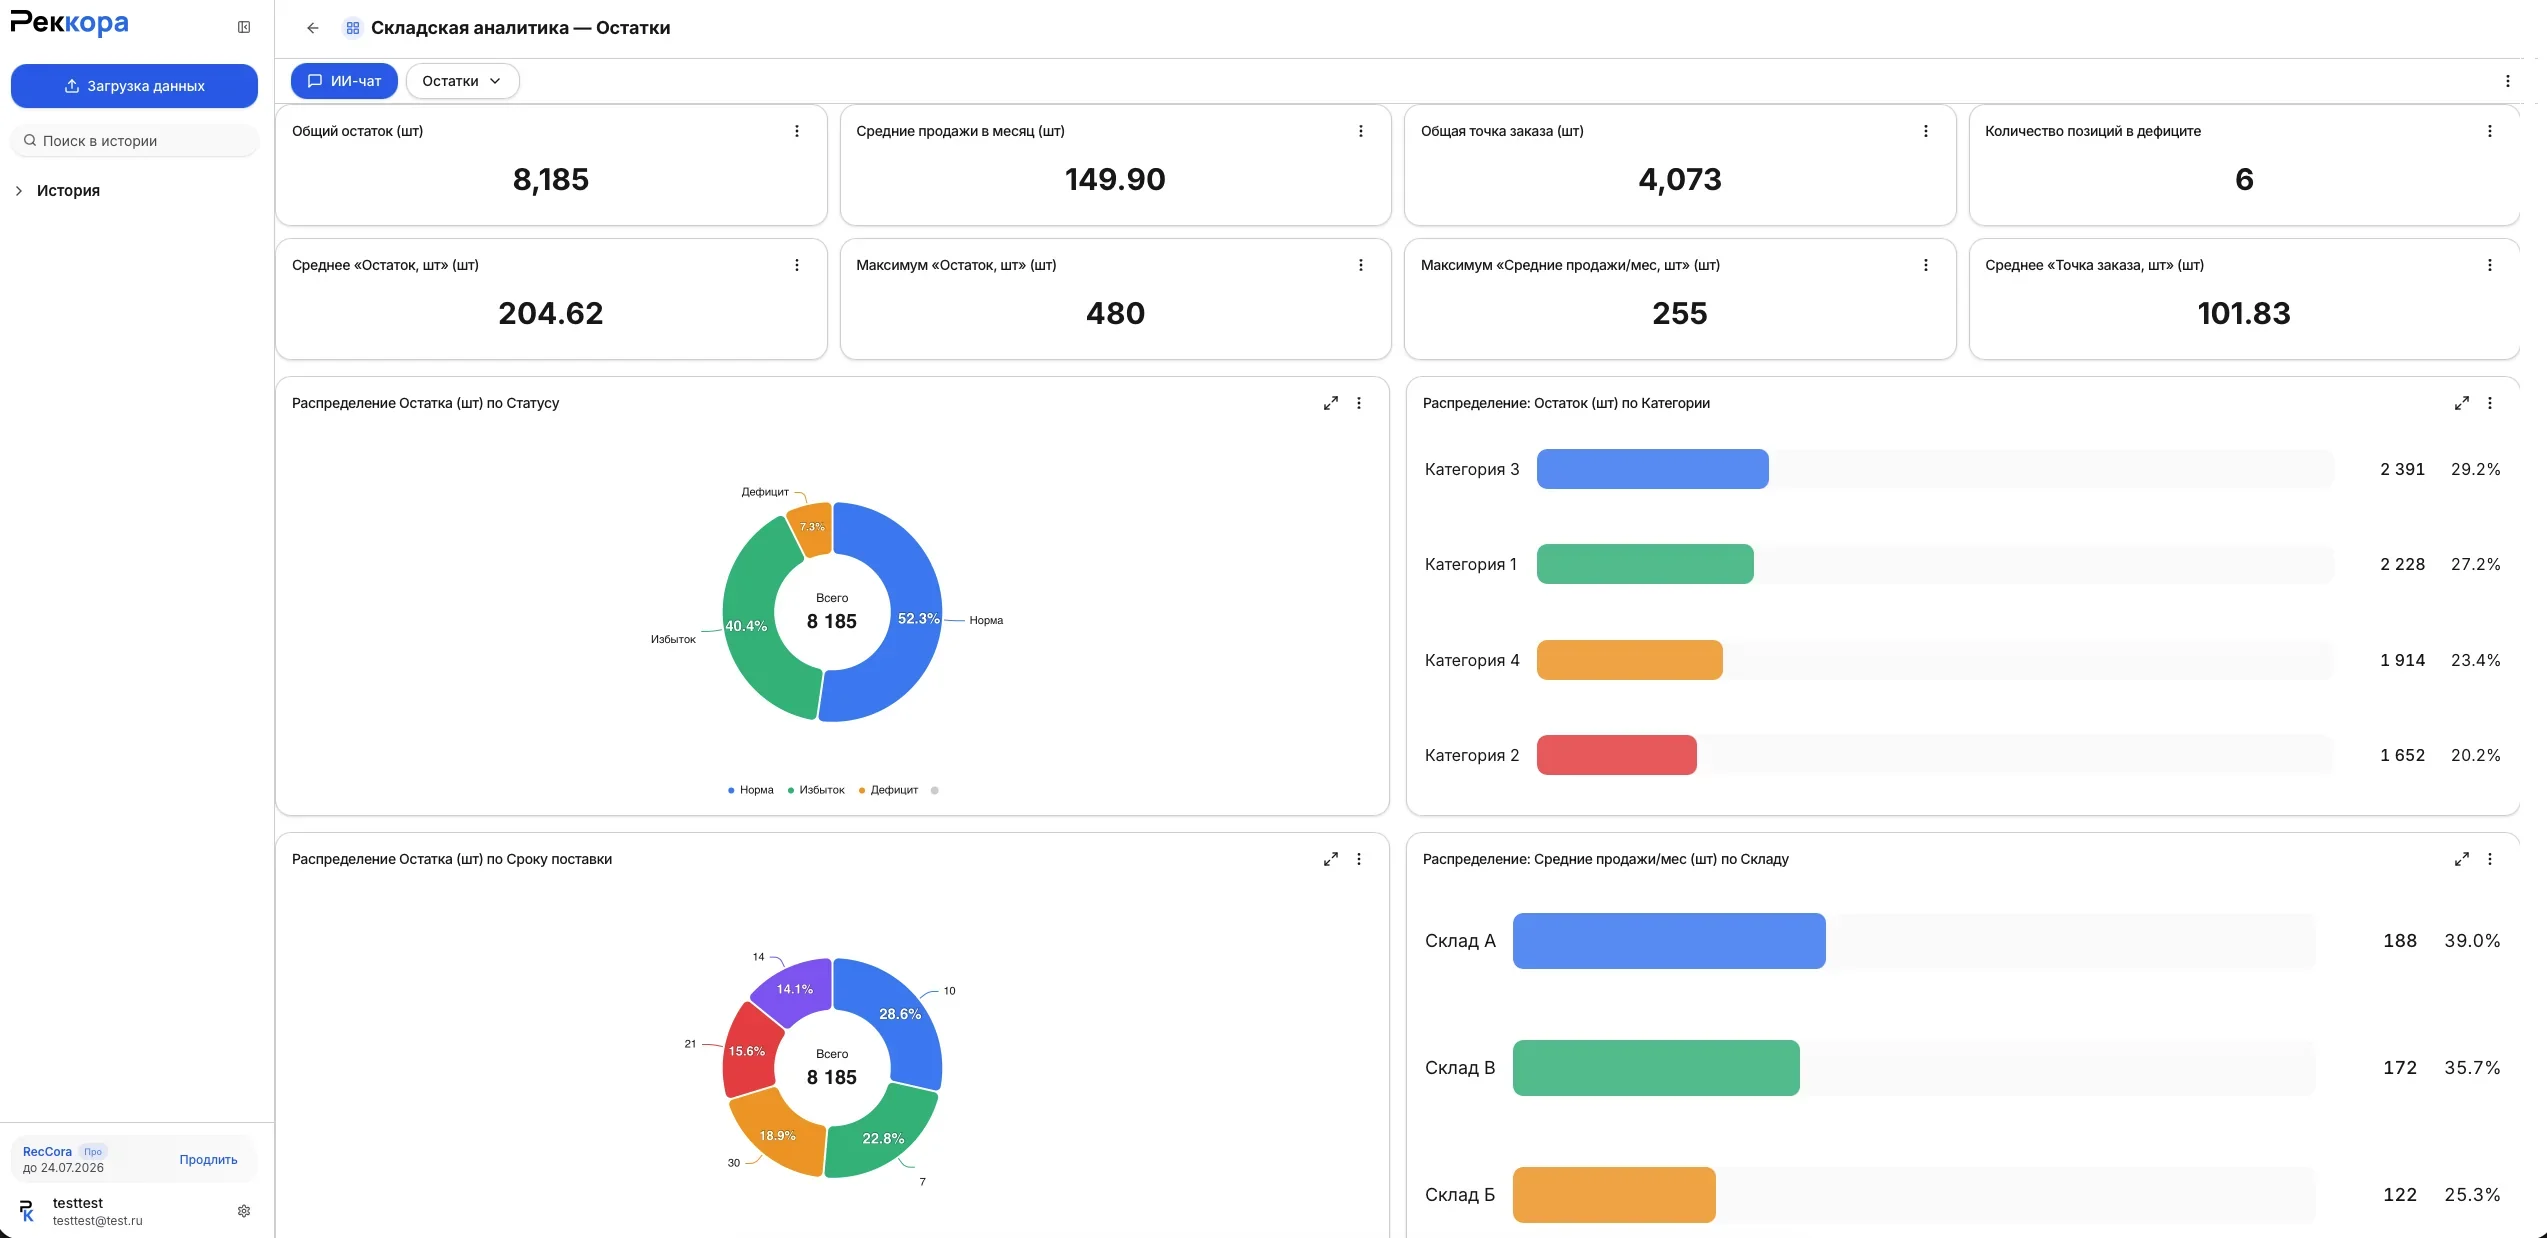Open the page-level three-dot menu
The image size is (2547, 1238).
coord(2507,81)
